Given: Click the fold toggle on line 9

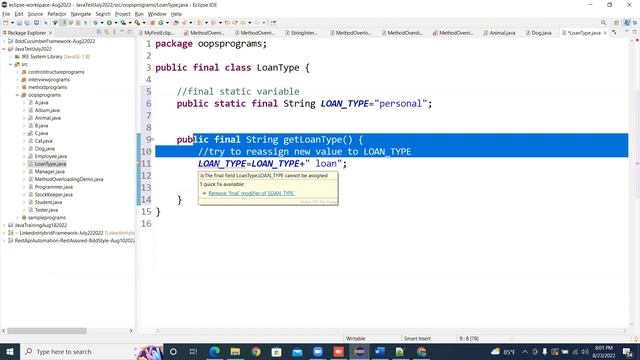Looking at the screenshot, I should coord(153,140).
